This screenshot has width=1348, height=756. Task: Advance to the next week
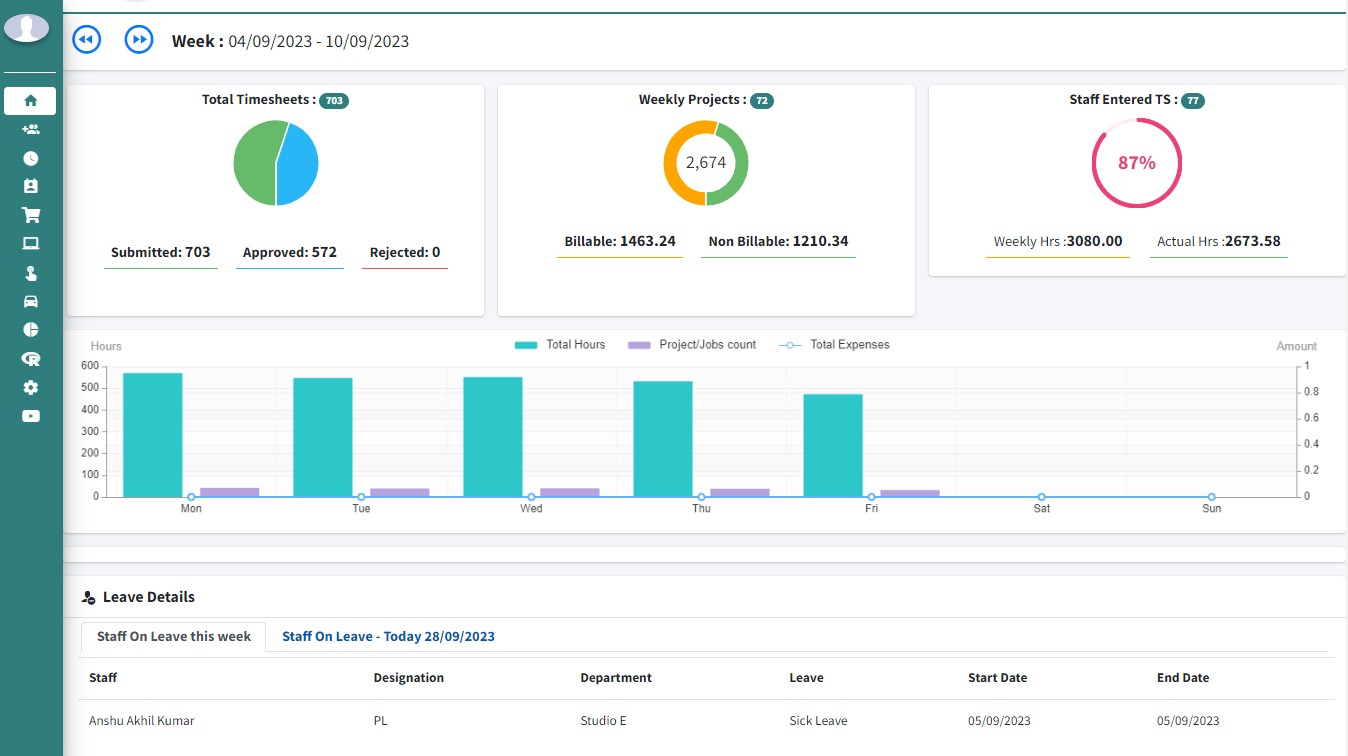point(139,39)
